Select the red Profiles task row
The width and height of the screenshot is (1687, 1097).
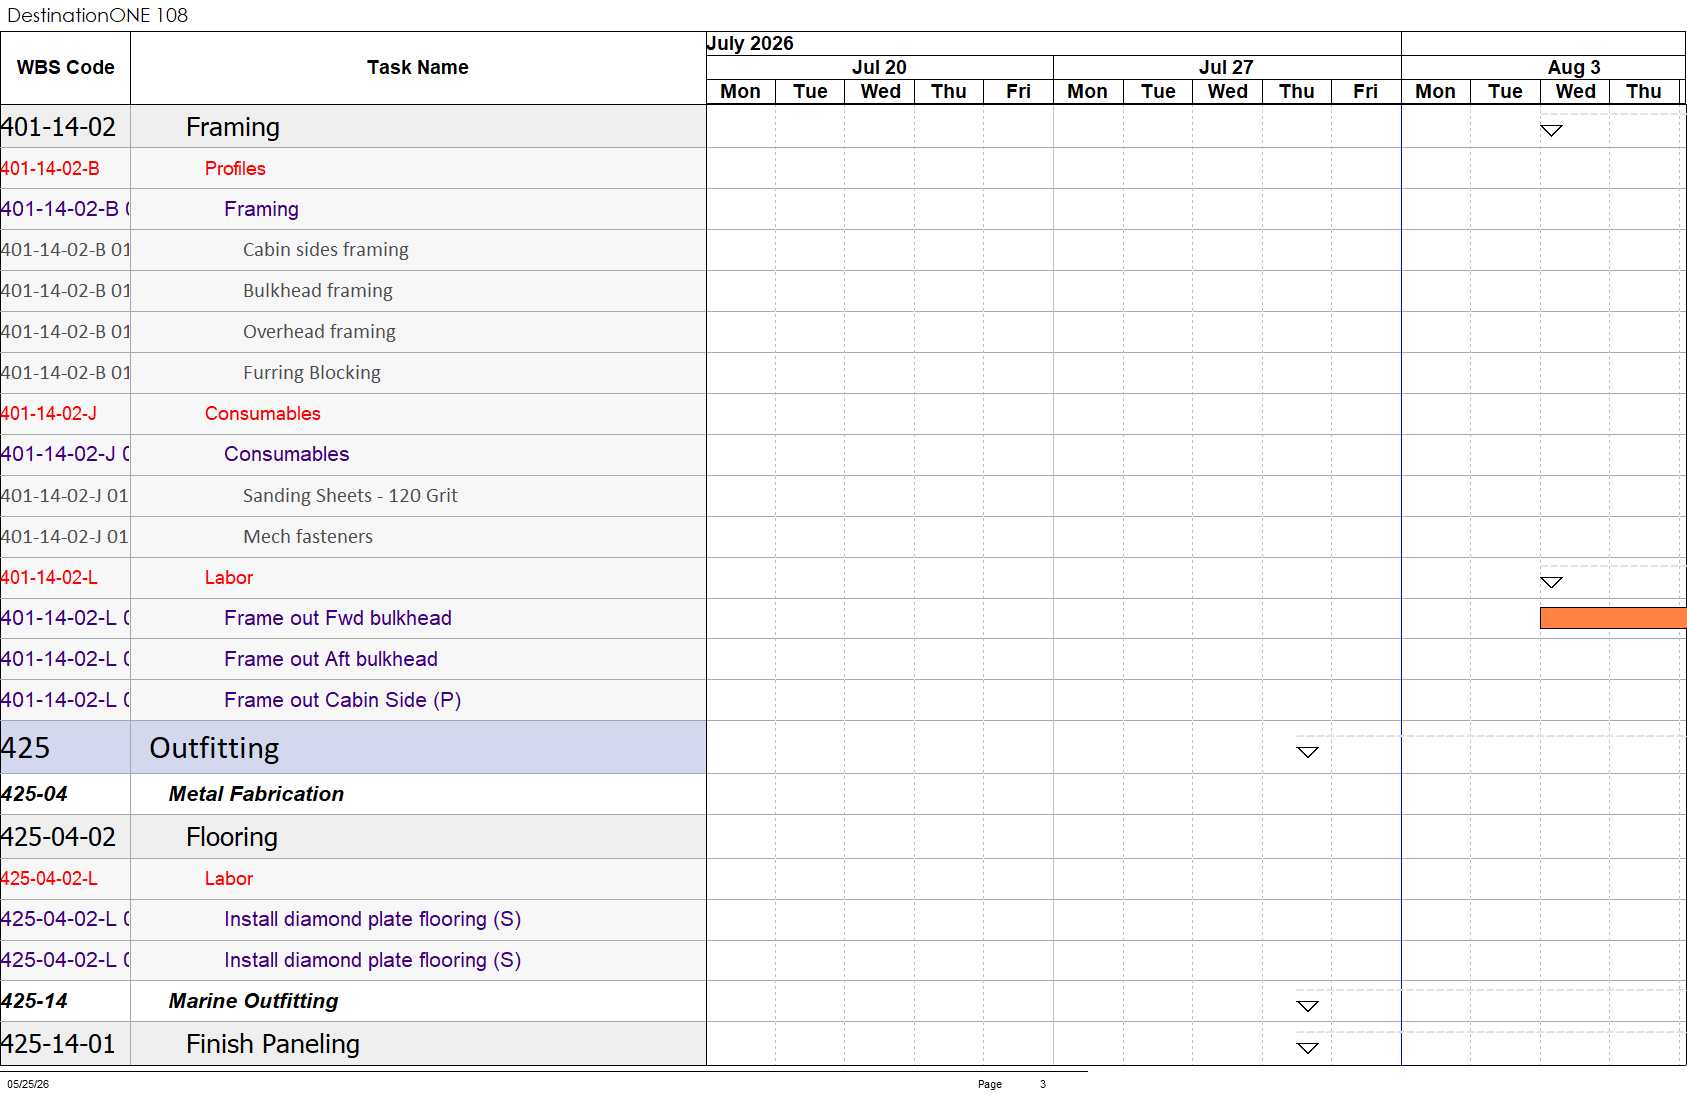(x=353, y=168)
